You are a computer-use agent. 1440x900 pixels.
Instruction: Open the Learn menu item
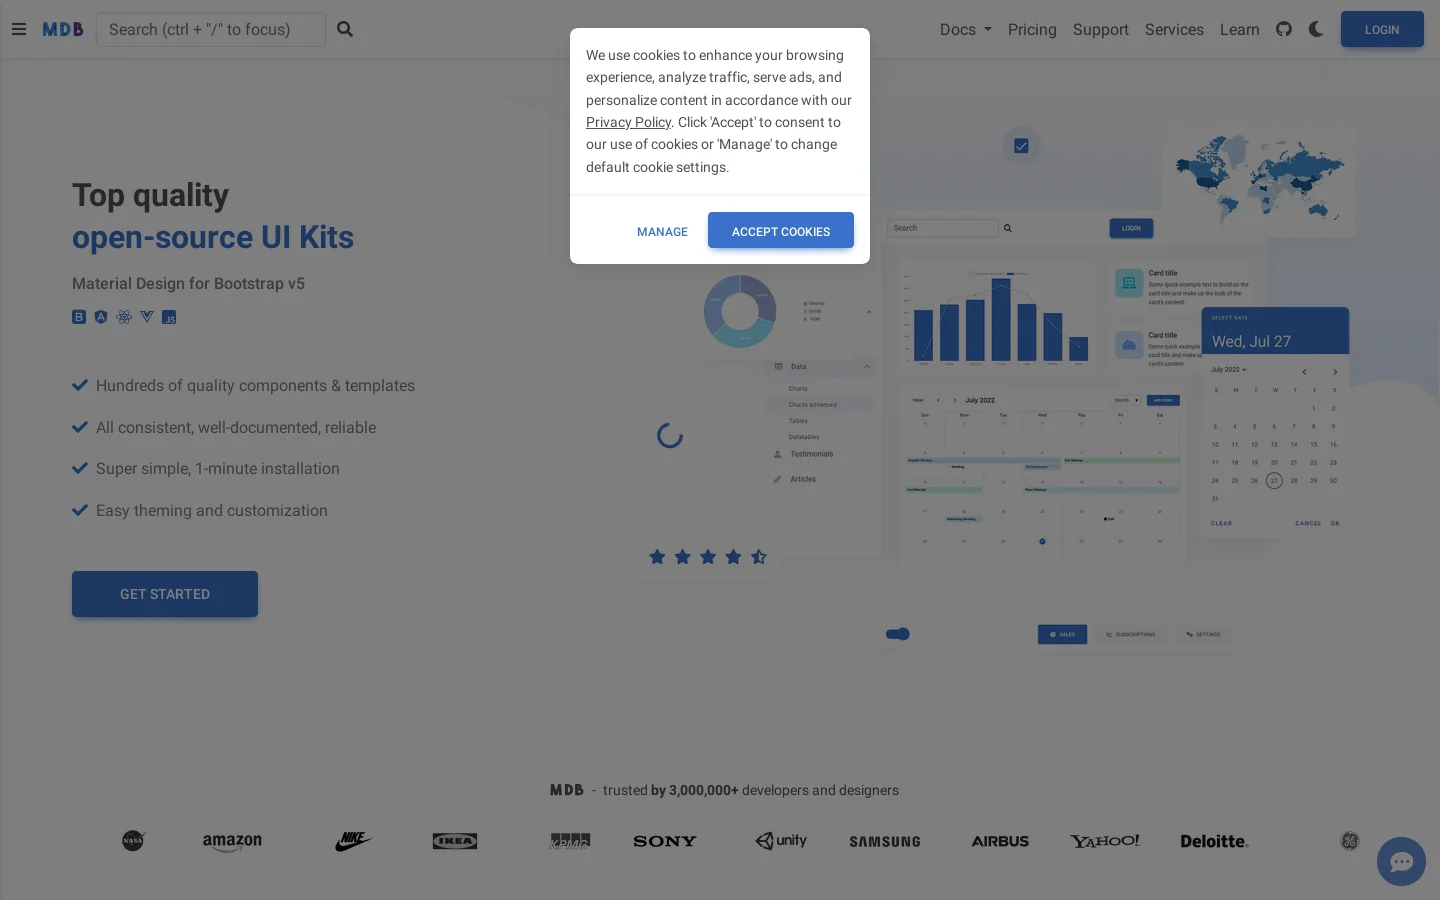click(1240, 29)
